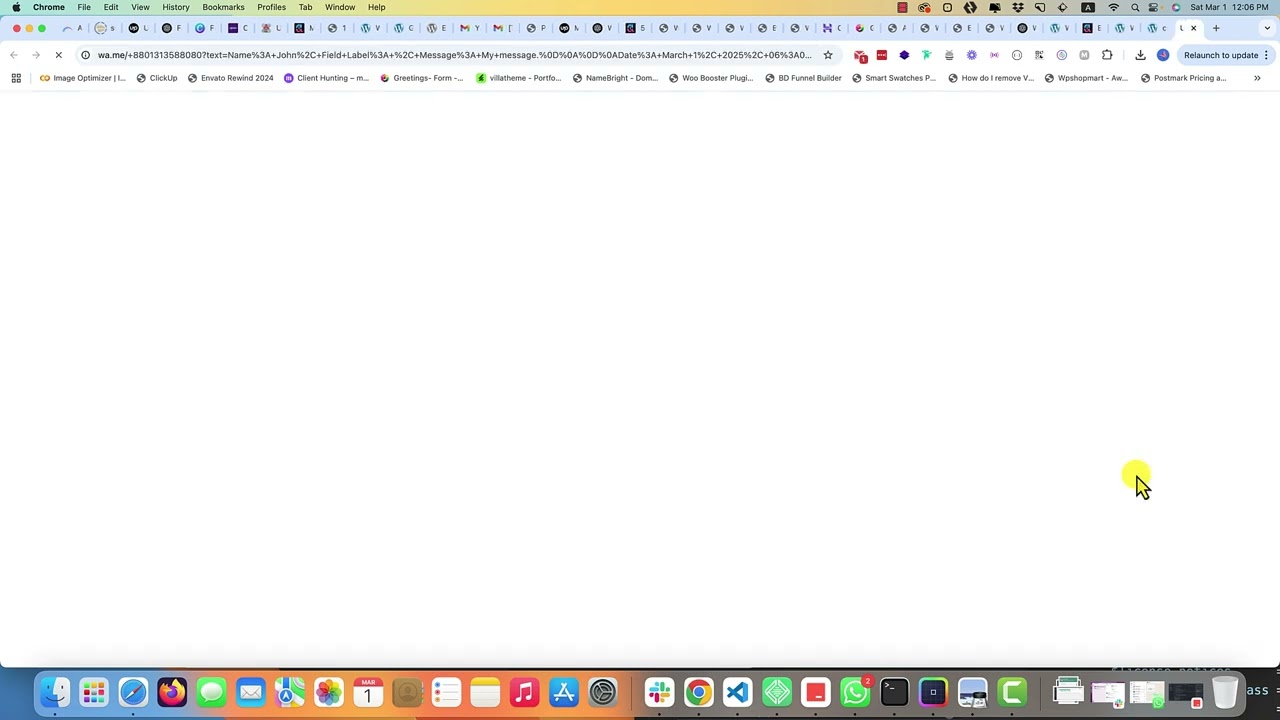This screenshot has width=1280, height=720.
Task: Open Finder from the Dock
Action: (54, 692)
